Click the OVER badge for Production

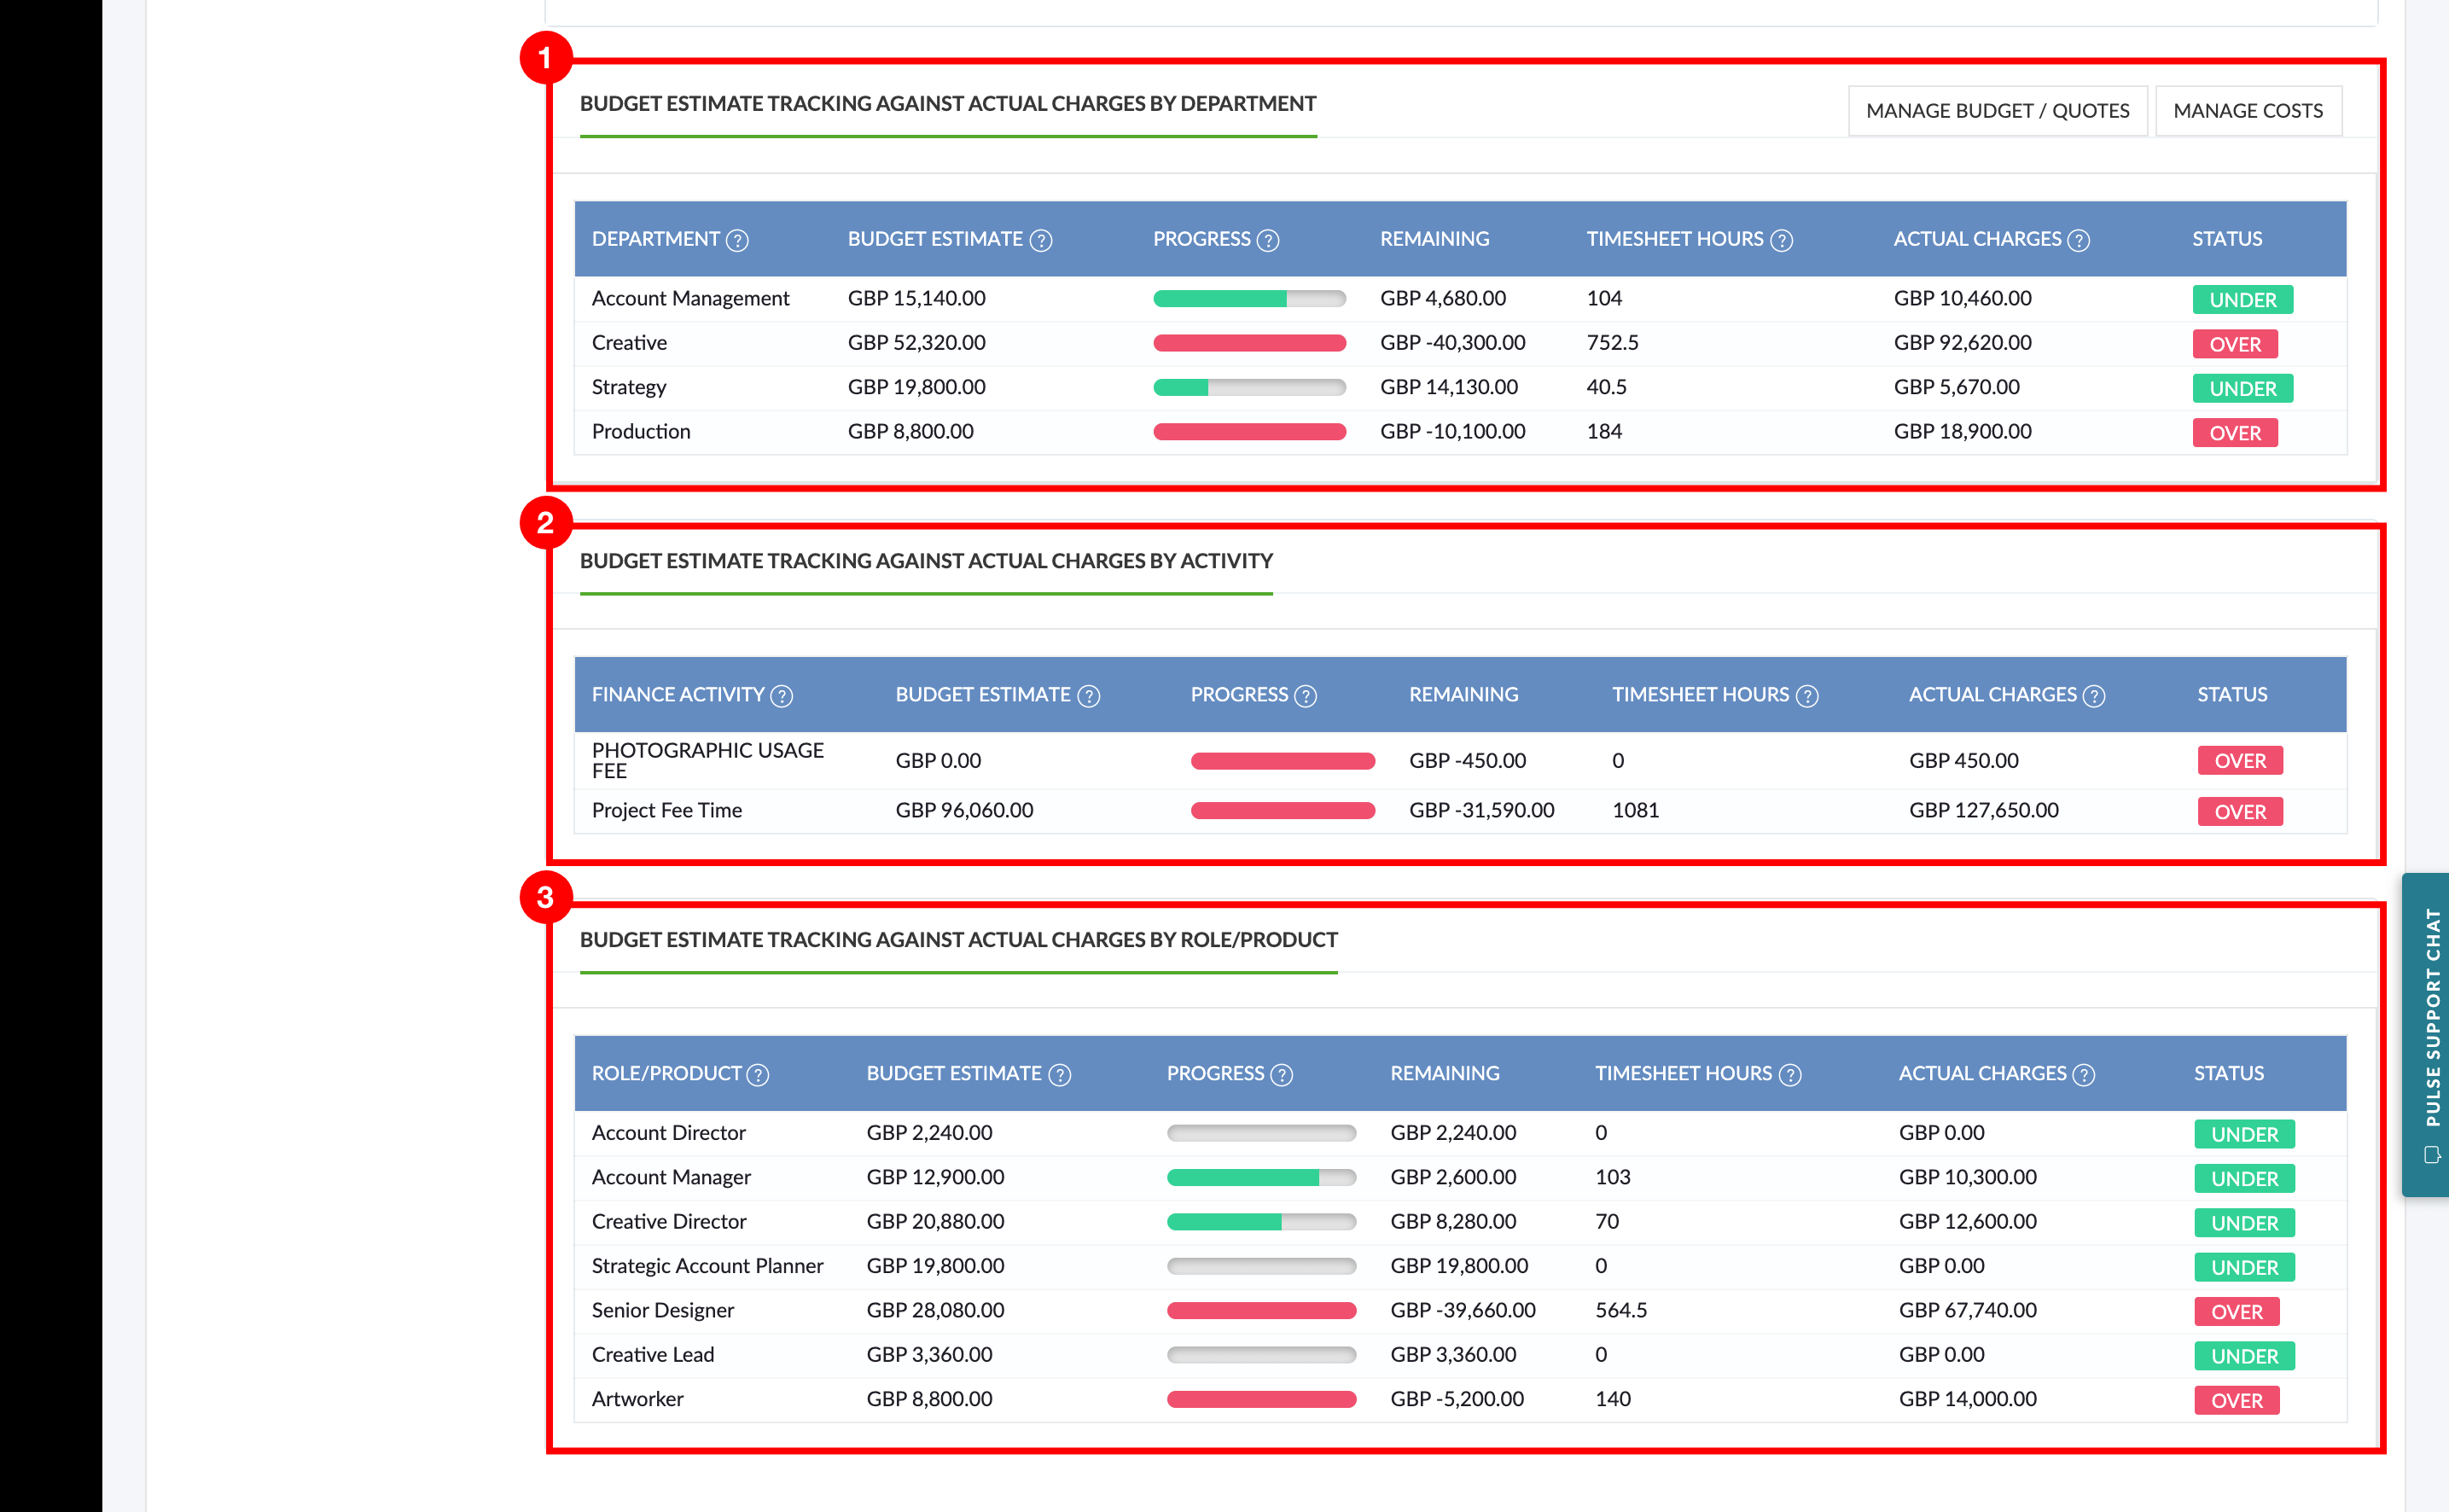pyautogui.click(x=2235, y=433)
